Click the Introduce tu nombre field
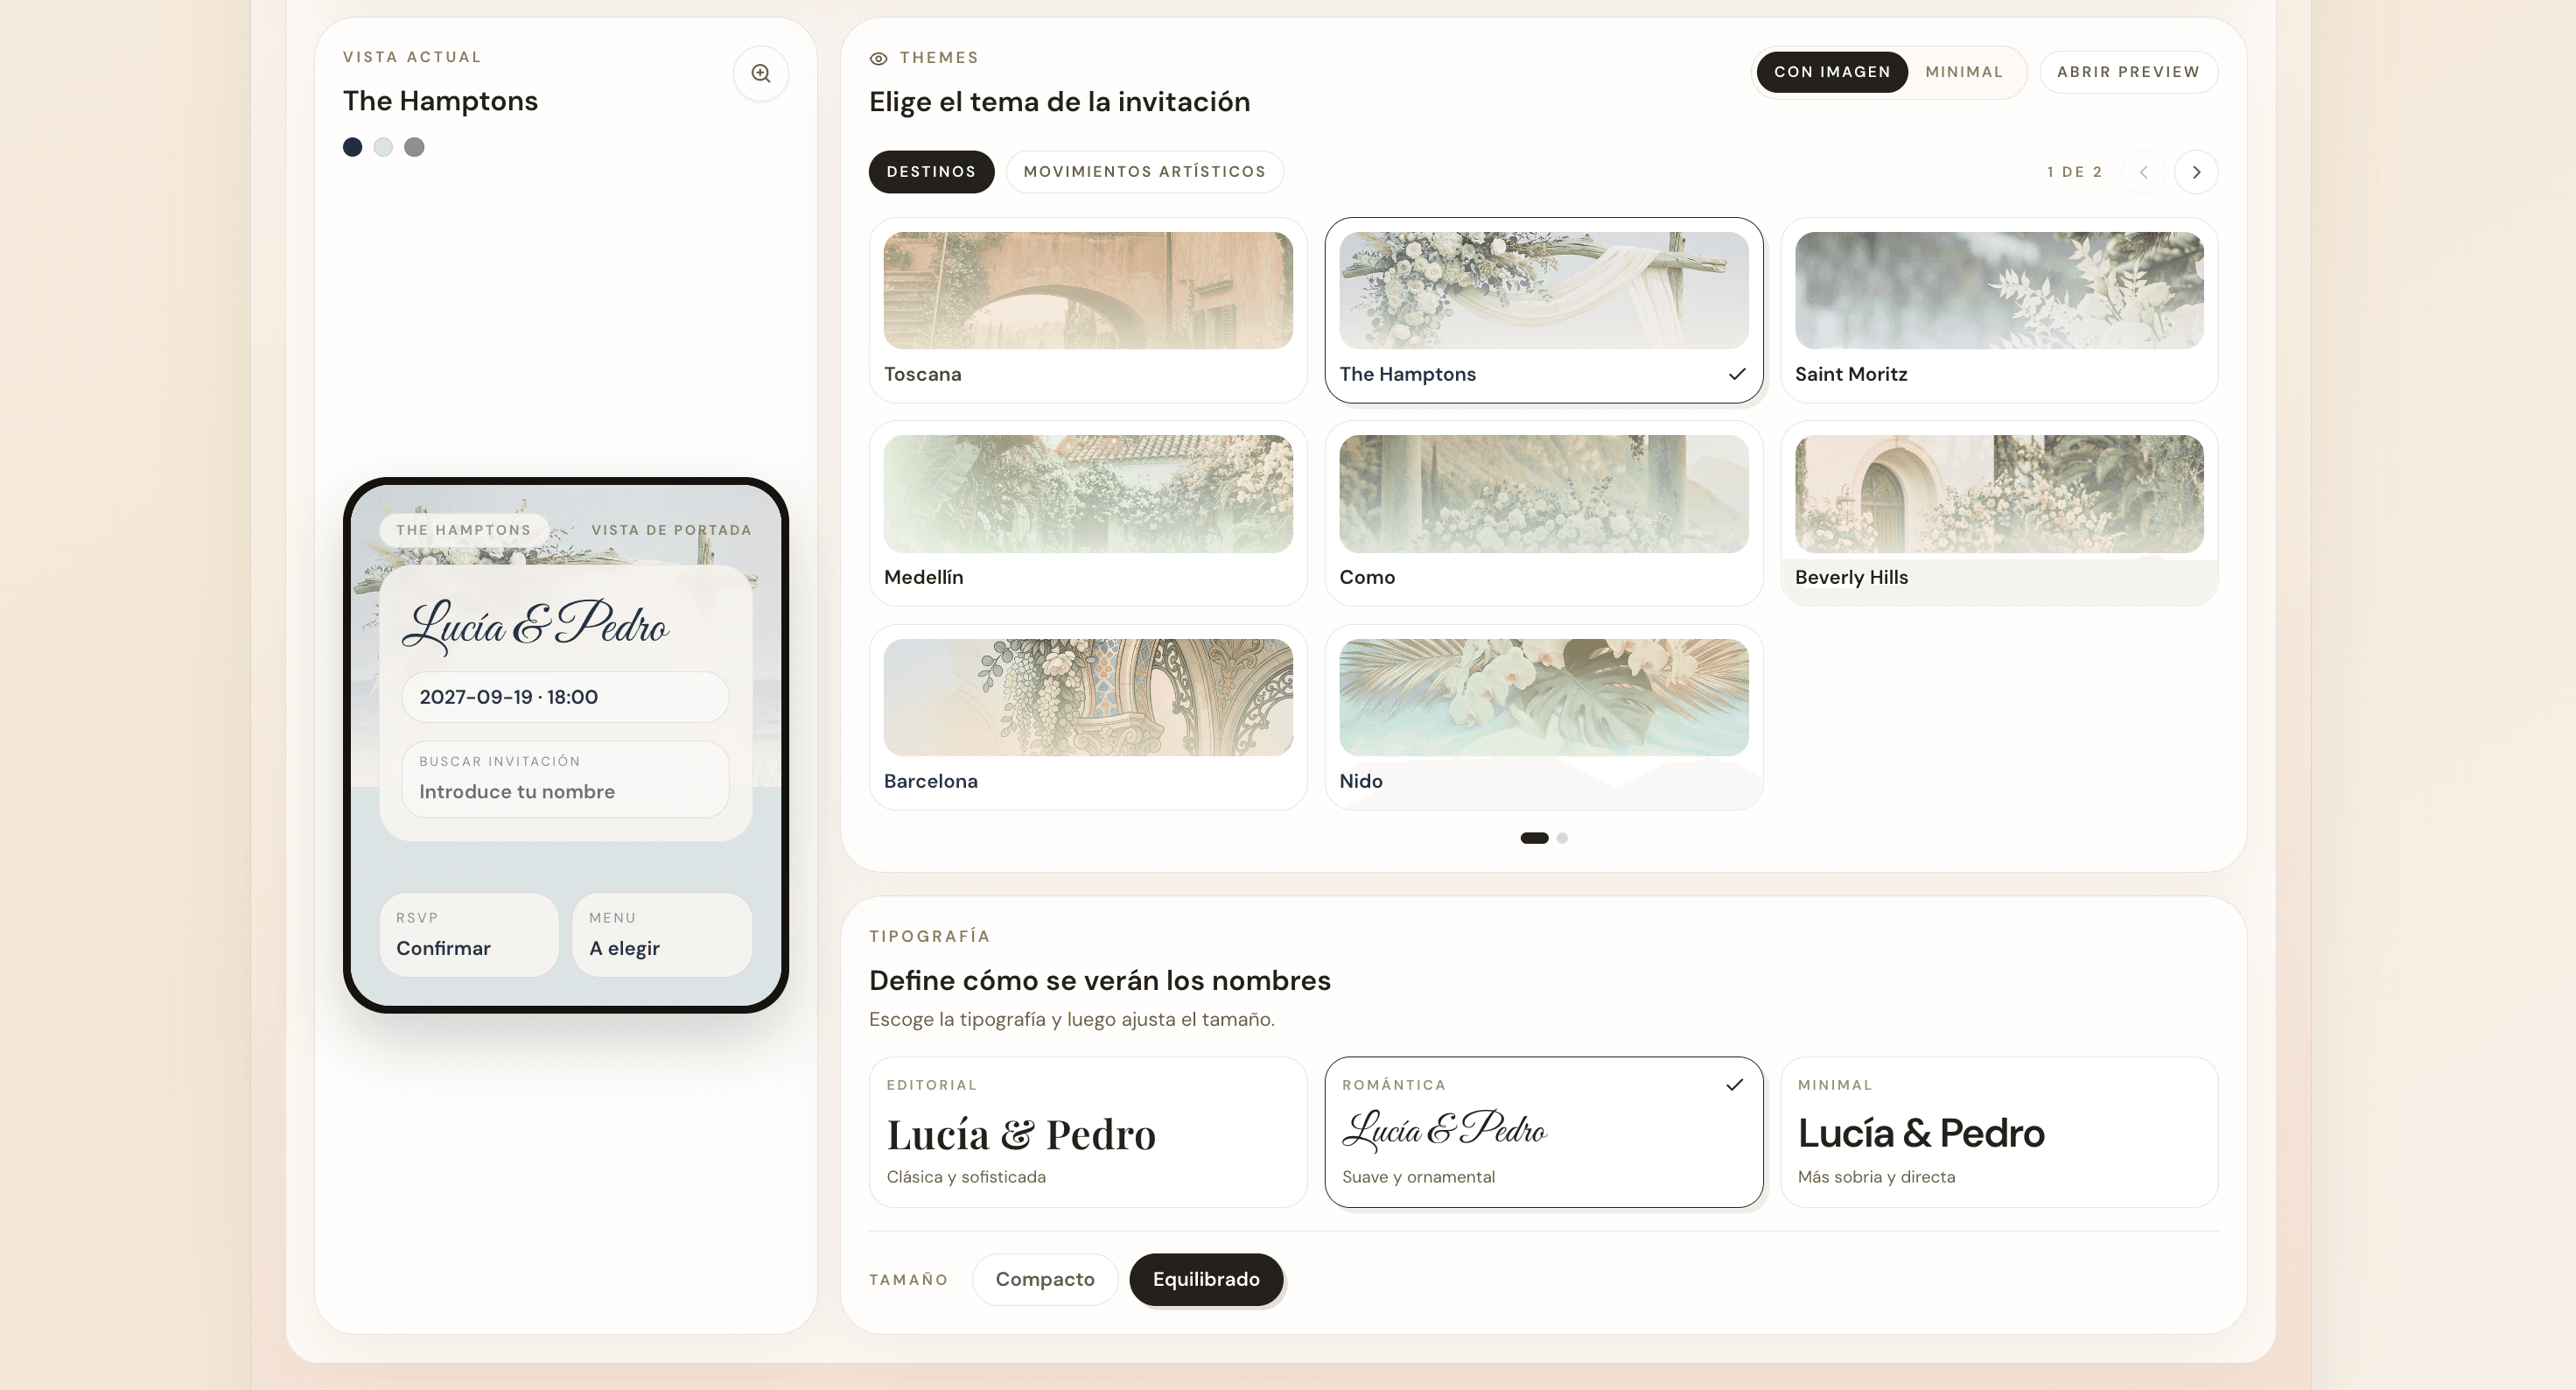This screenshot has height=1390, width=2576. 565,779
